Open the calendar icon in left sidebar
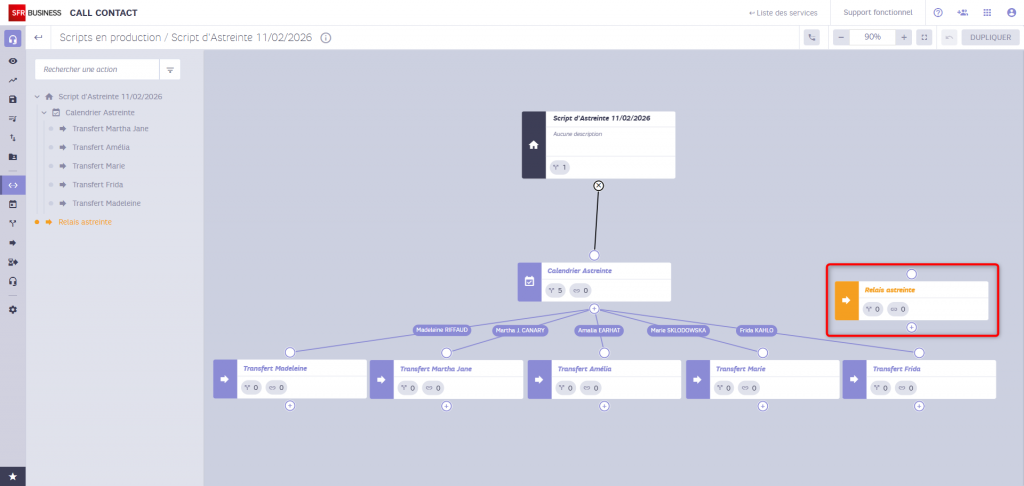This screenshot has width=1024, height=486. [x=13, y=204]
